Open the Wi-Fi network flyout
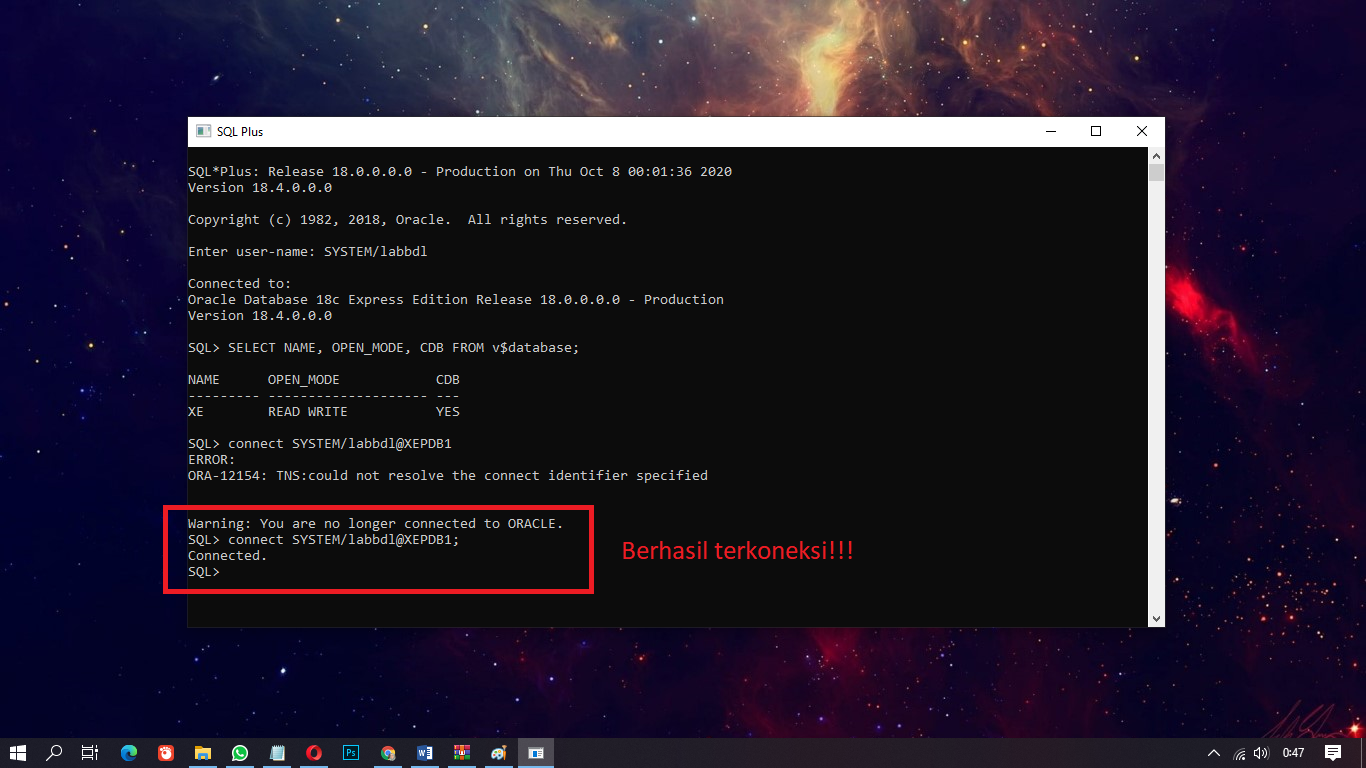Viewport: 1366px width, 768px height. (1240, 753)
